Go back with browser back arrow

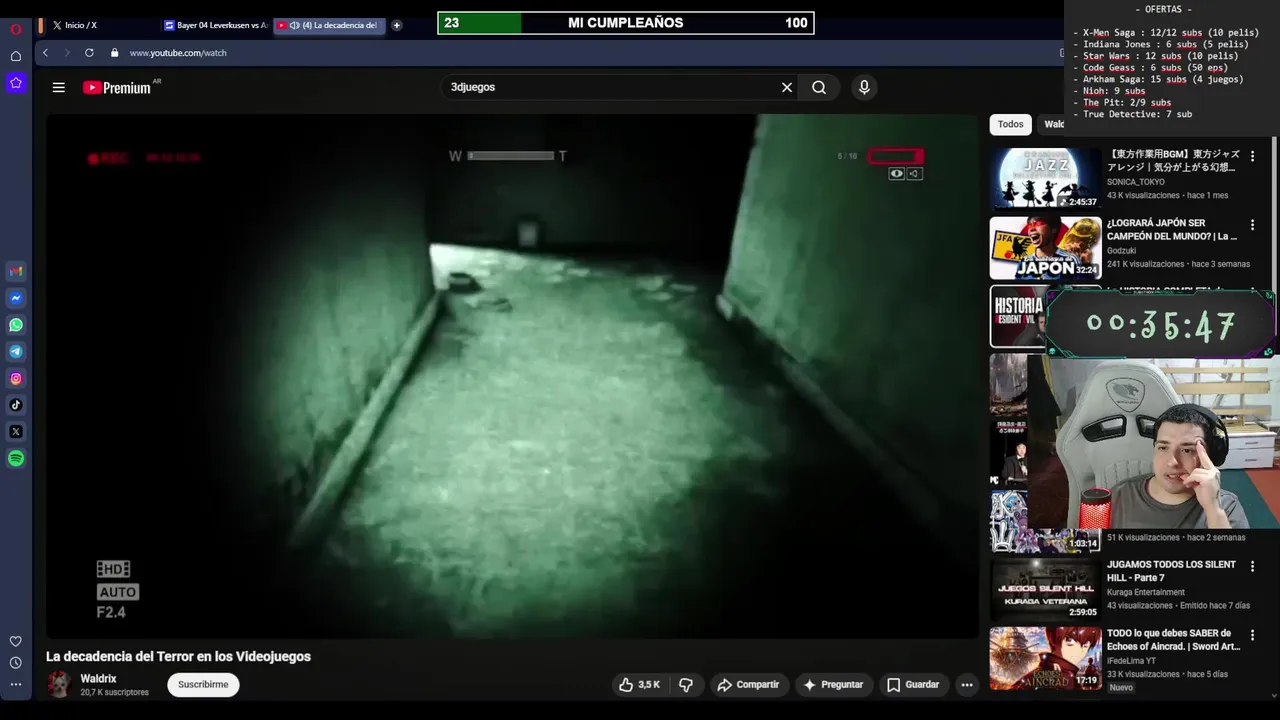tap(45, 53)
